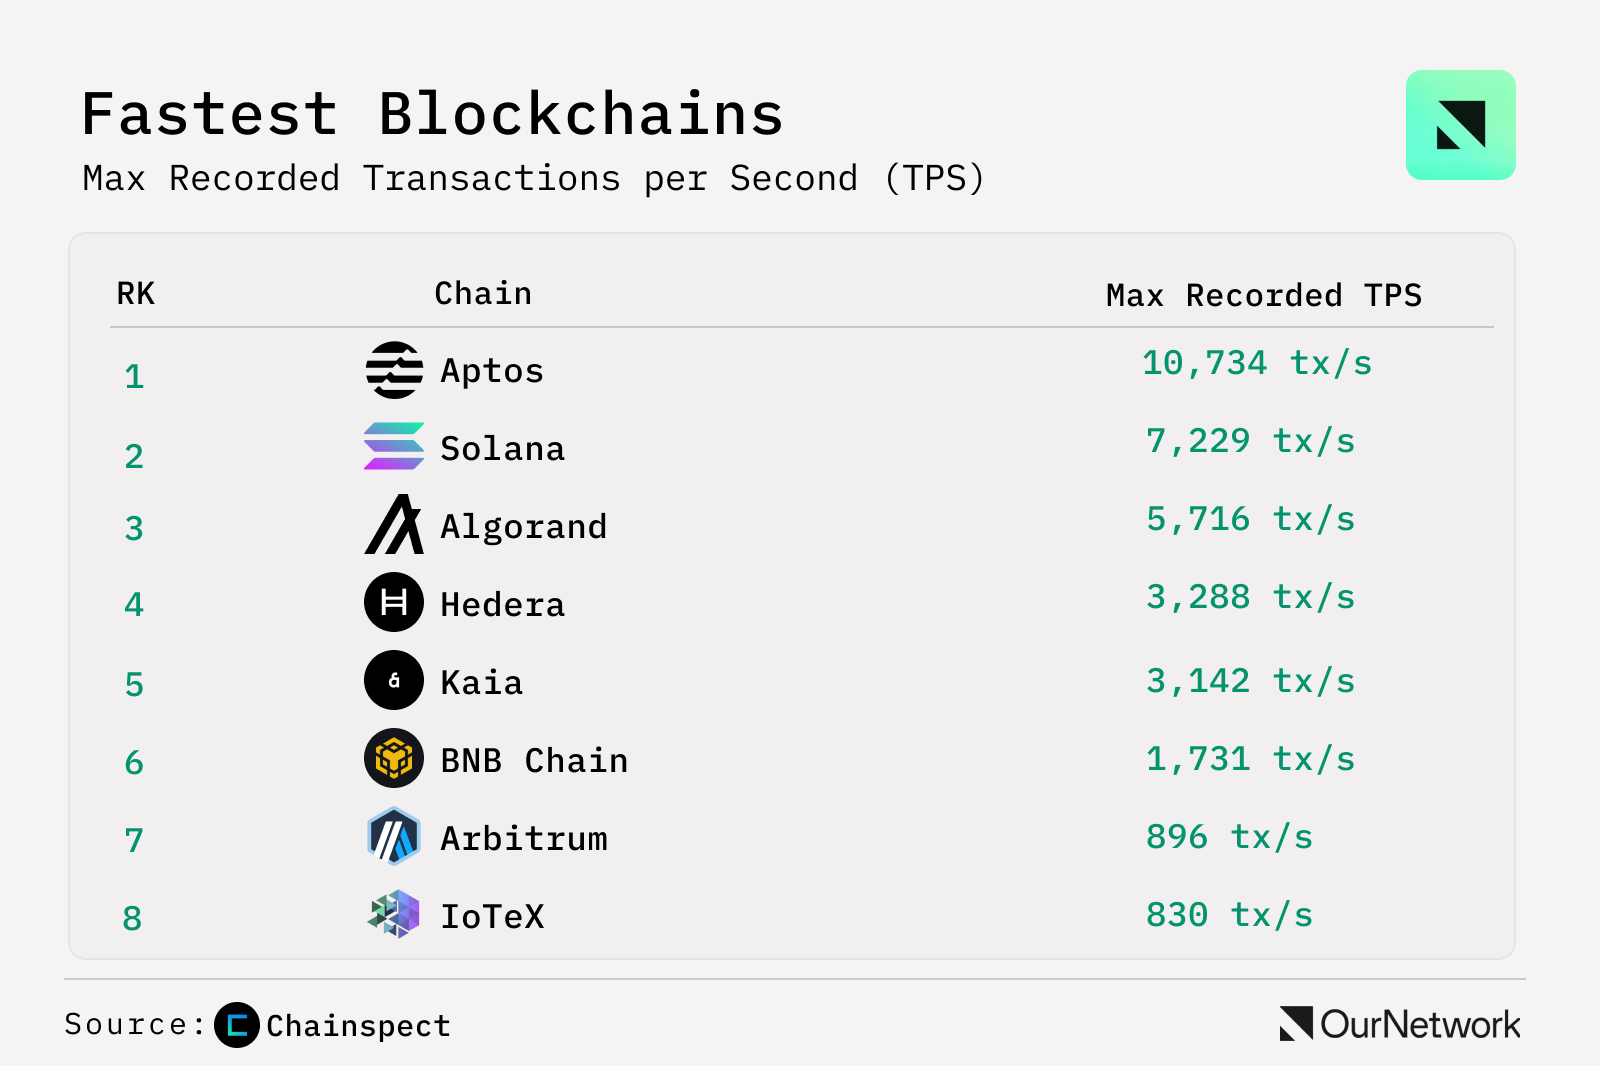
Task: Click the Solana logo icon
Action: tap(394, 447)
